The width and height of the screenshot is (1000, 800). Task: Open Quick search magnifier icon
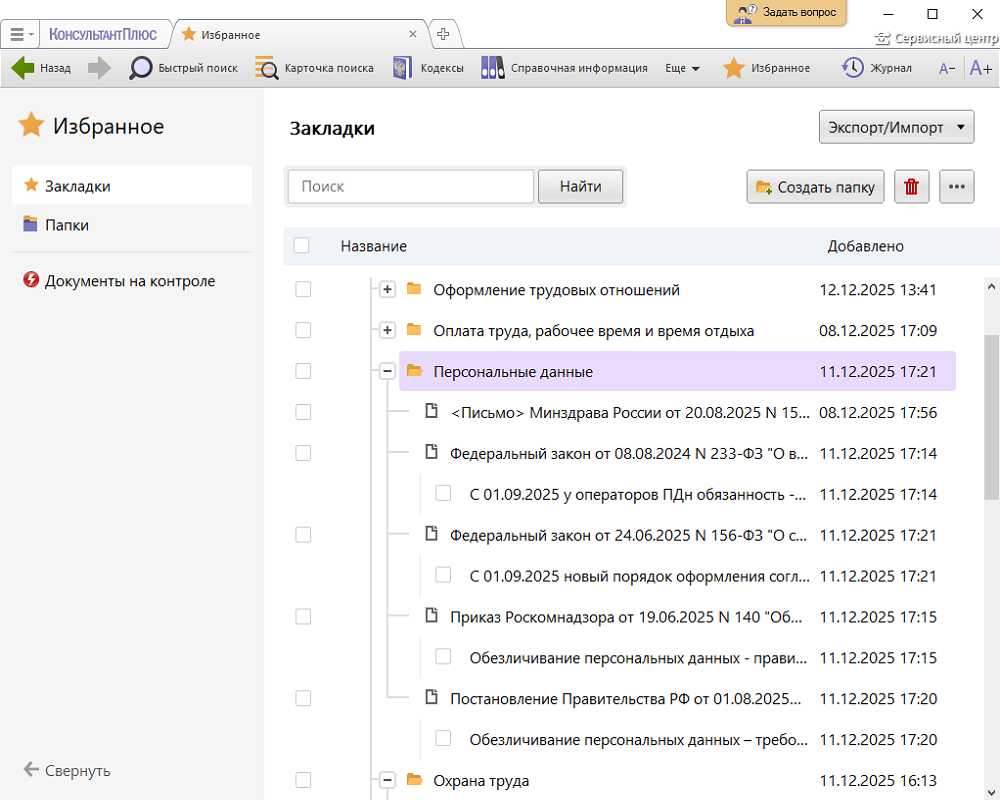141,68
